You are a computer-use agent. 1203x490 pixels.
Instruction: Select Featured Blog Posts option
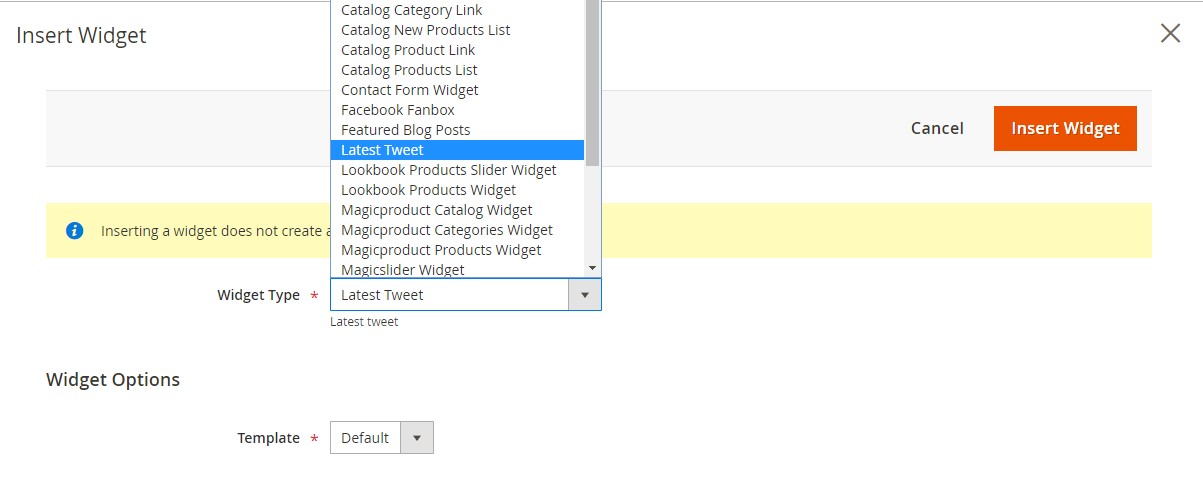405,130
